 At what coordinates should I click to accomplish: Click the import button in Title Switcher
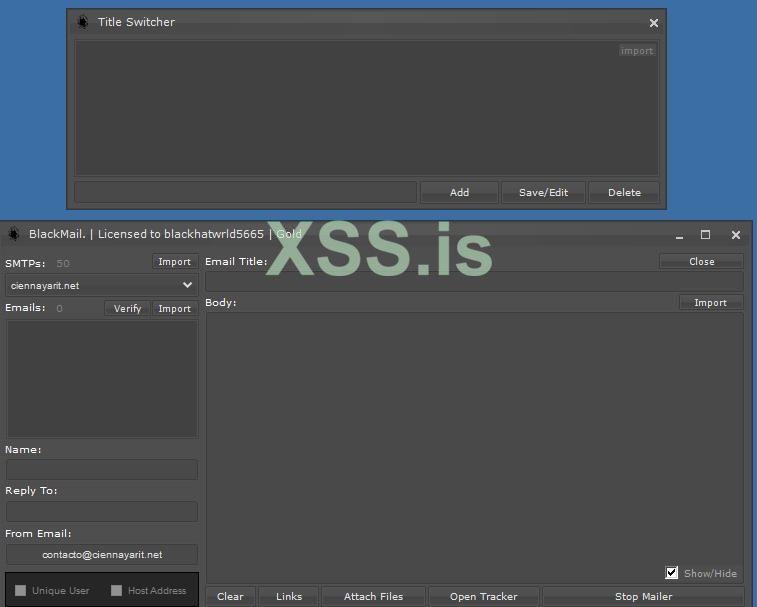637,51
